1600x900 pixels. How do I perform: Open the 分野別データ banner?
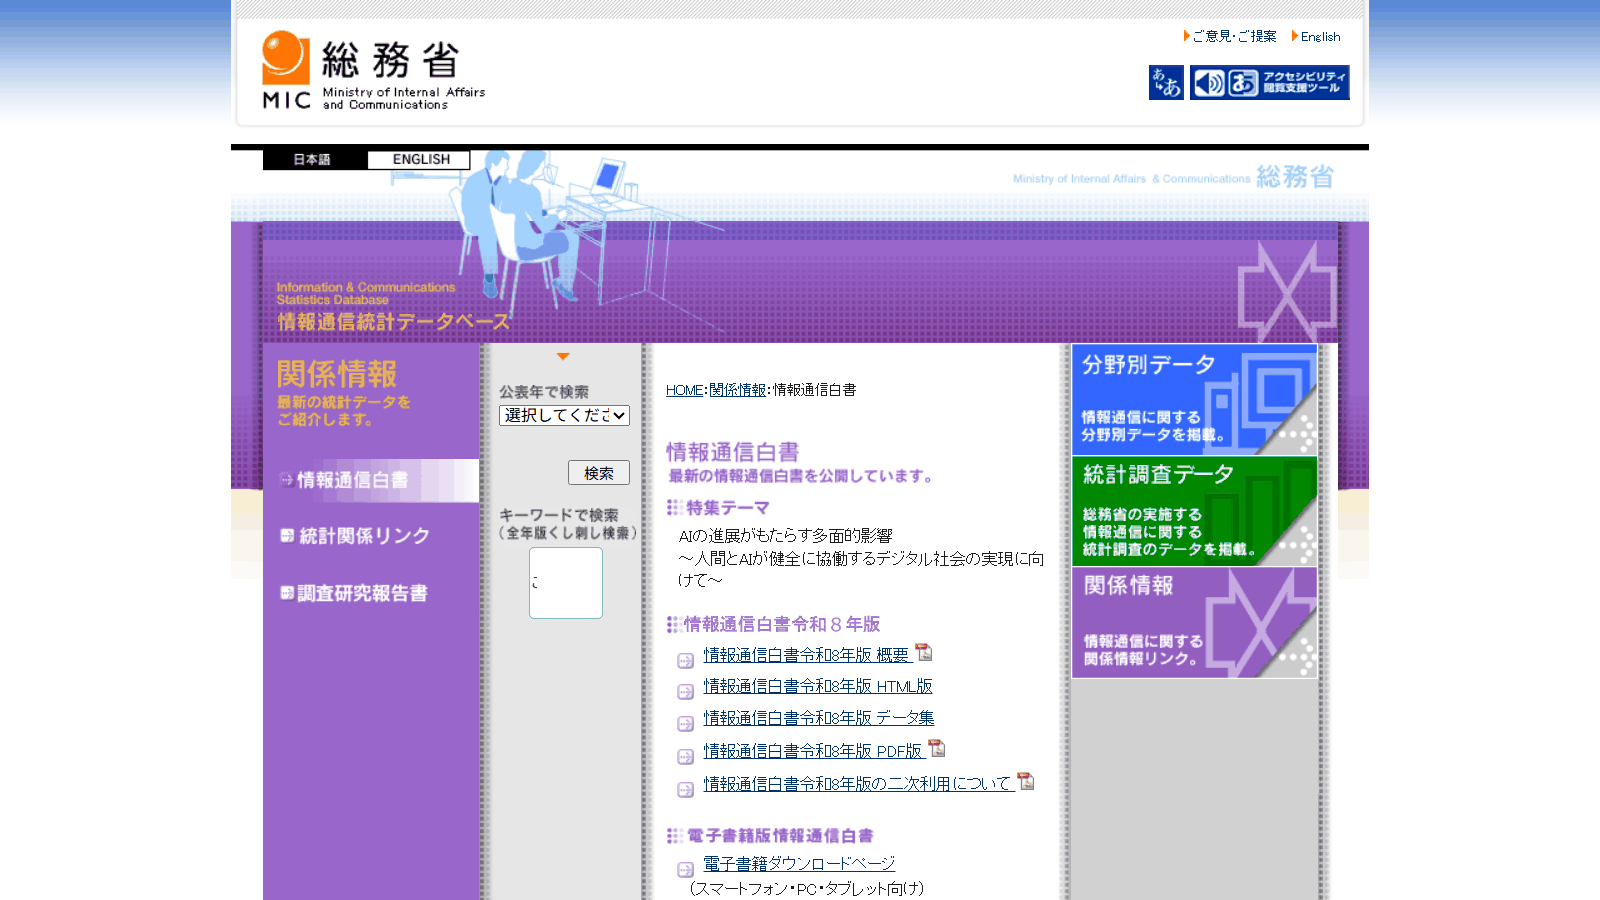tap(1195, 399)
